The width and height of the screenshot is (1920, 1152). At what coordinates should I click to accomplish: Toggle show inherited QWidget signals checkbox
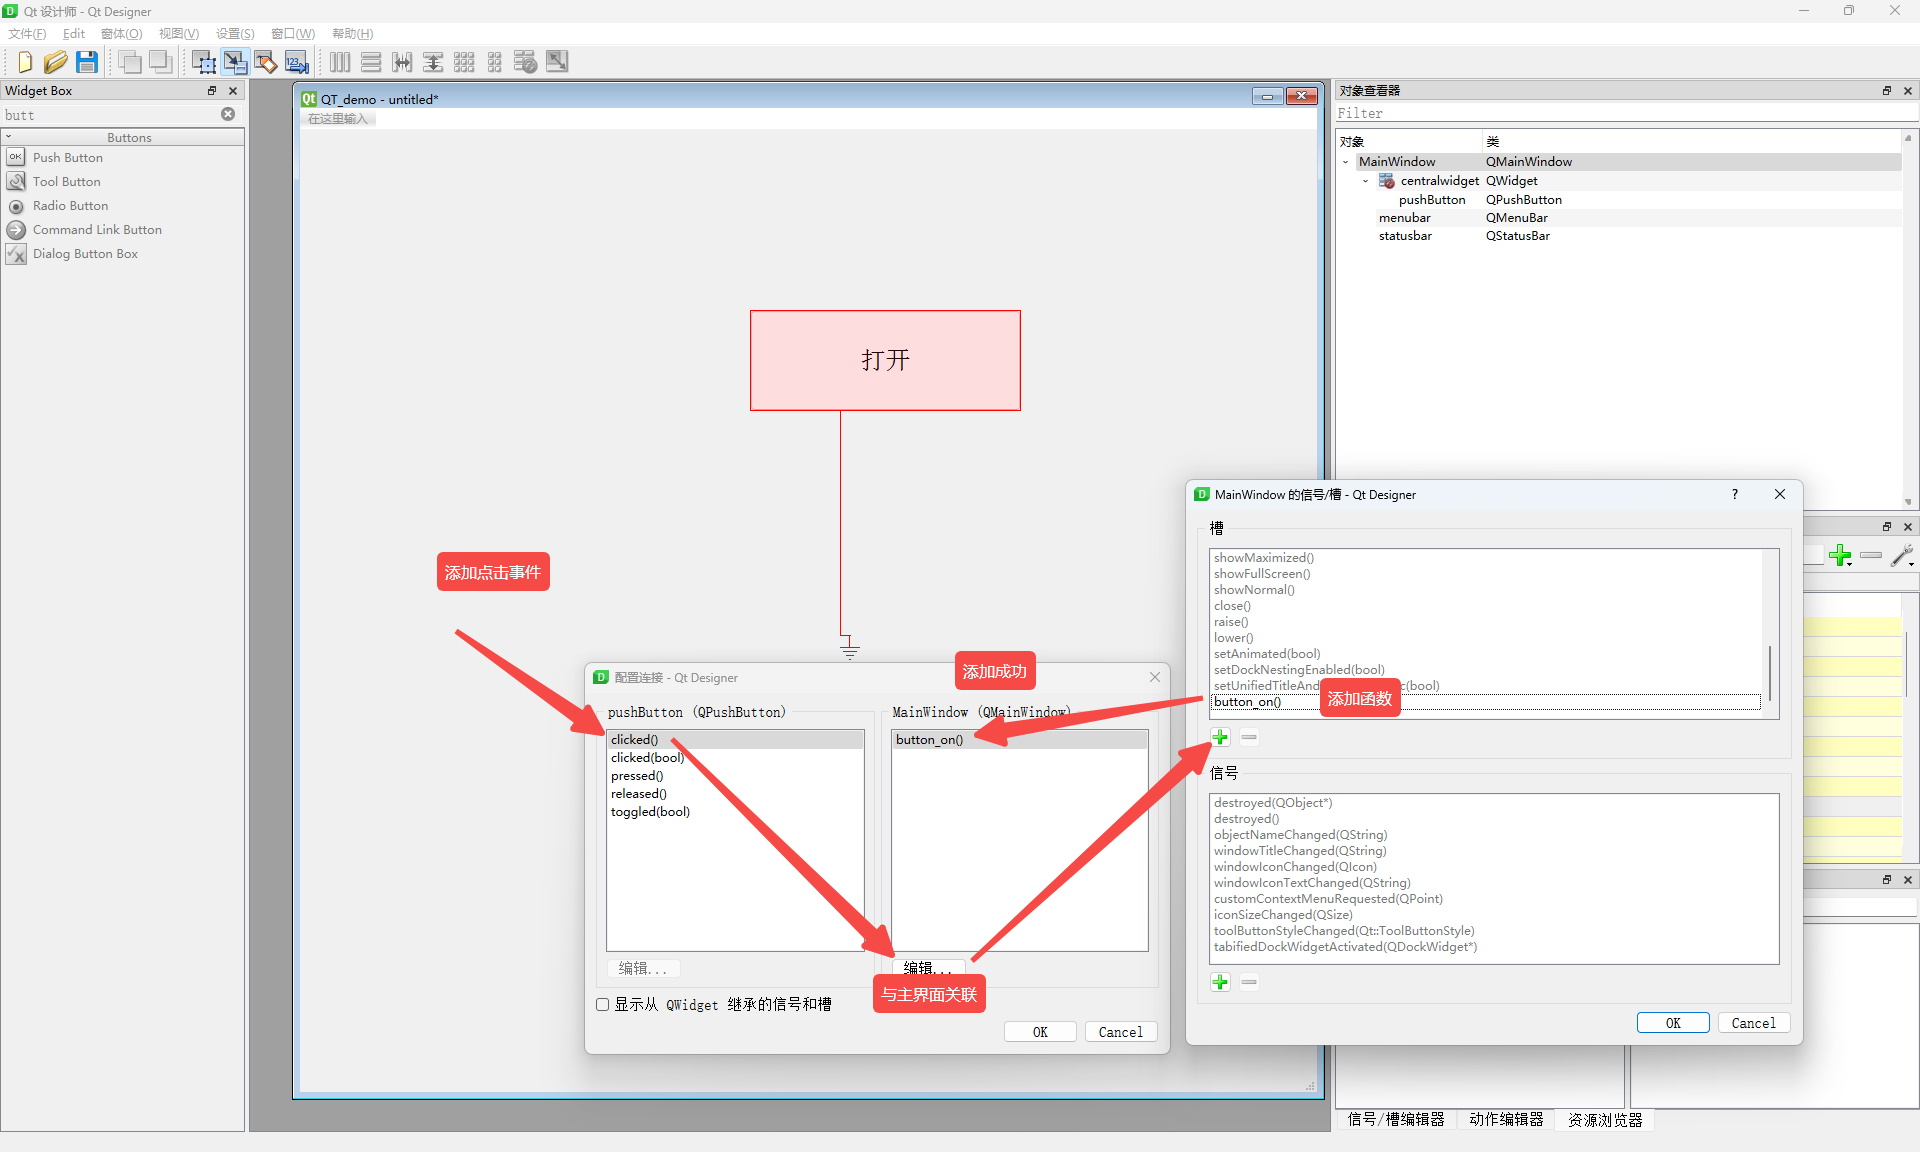pos(603,1004)
